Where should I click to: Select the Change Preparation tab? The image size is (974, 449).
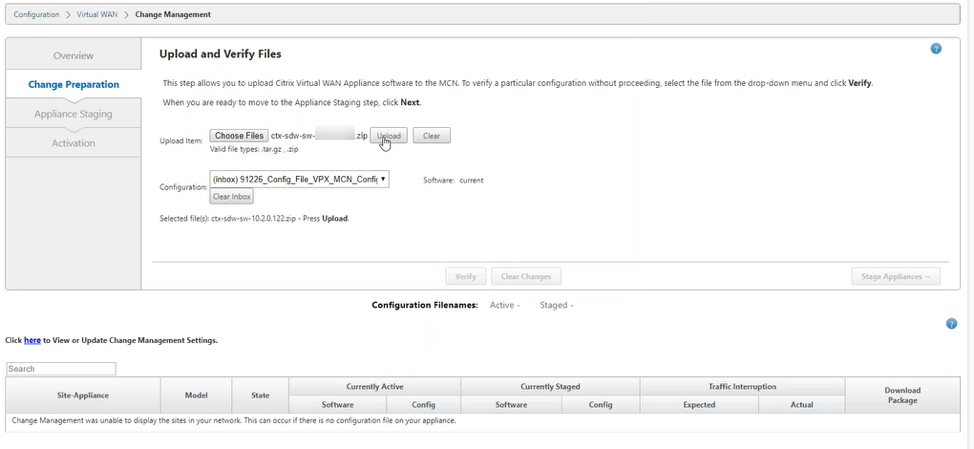pyautogui.click(x=73, y=85)
